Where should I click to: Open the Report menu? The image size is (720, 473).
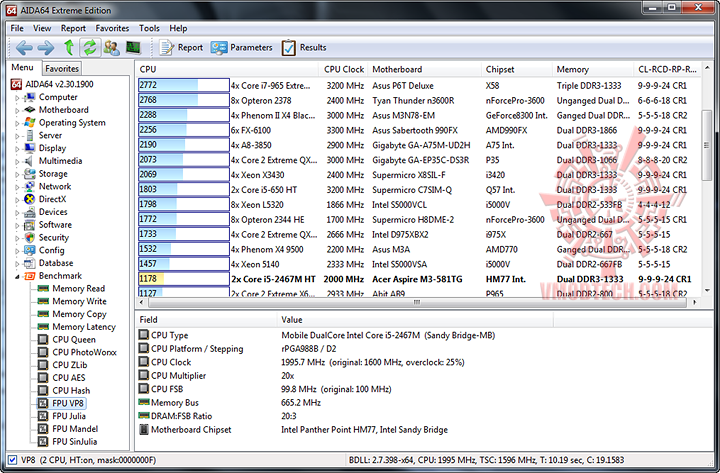pos(73,28)
